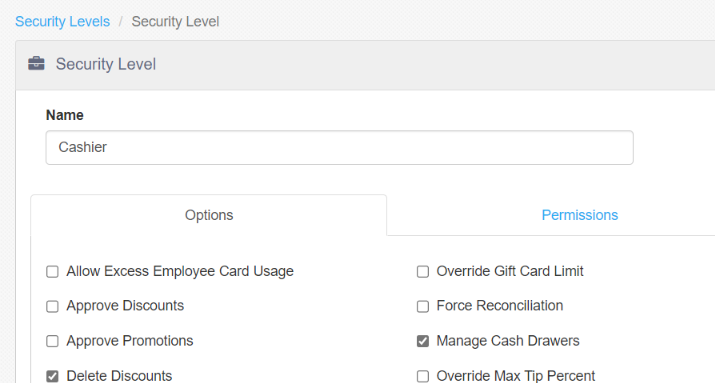Toggle the Force Reconciliation checkbox
Viewport: 715px width, 383px height.
[423, 306]
